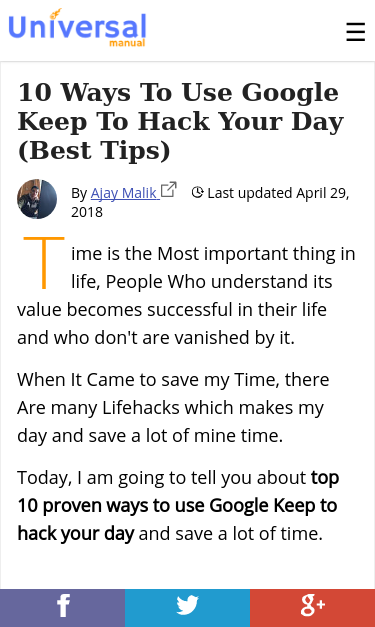Click the 'By' label before the author name
The image size is (375, 627).
point(79,194)
